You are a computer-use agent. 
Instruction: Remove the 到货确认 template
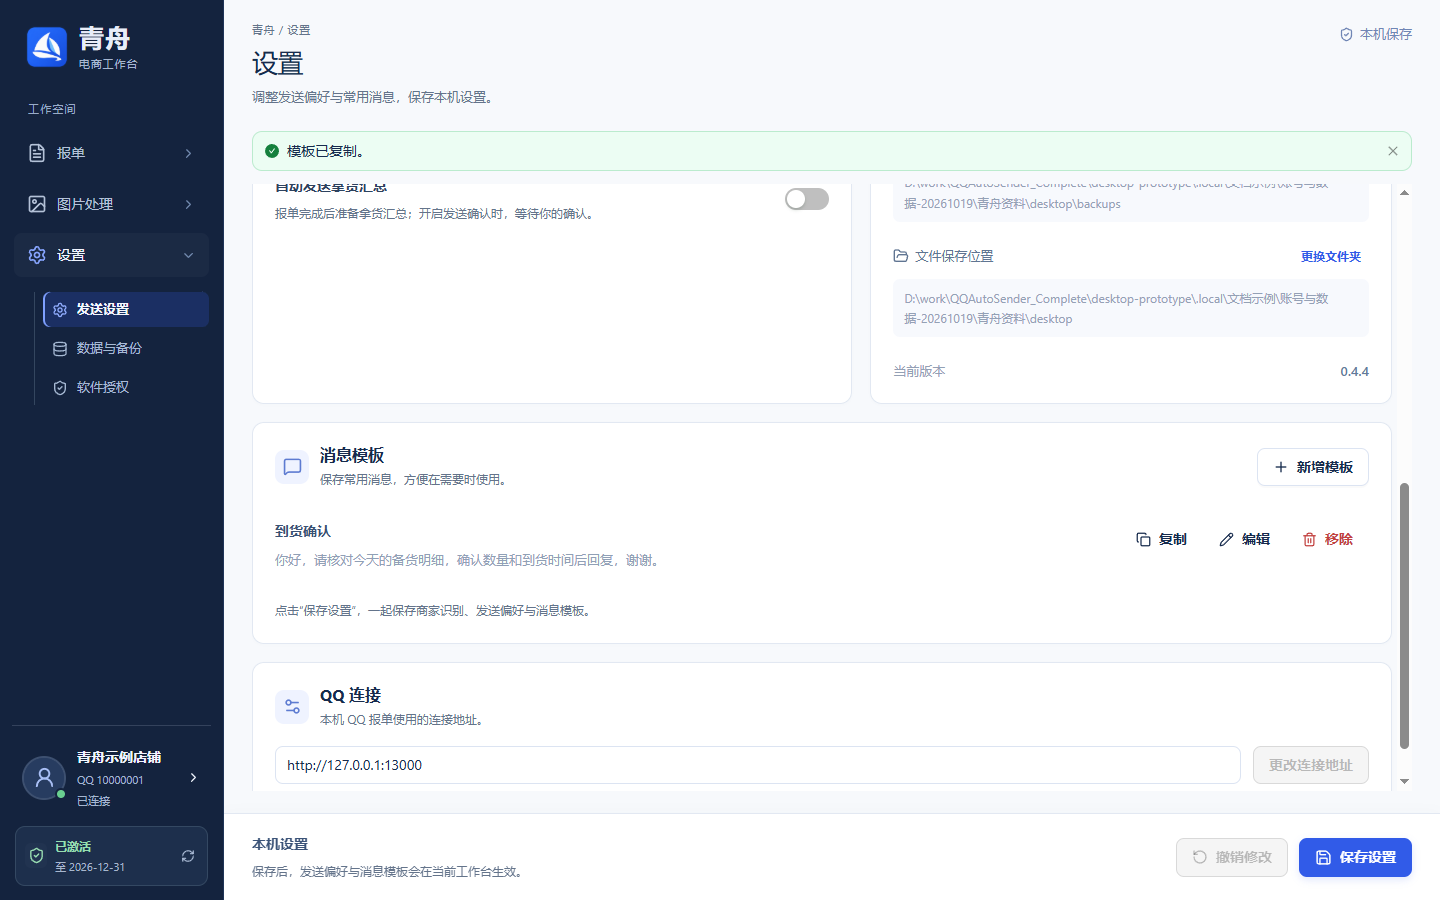pos(1327,539)
